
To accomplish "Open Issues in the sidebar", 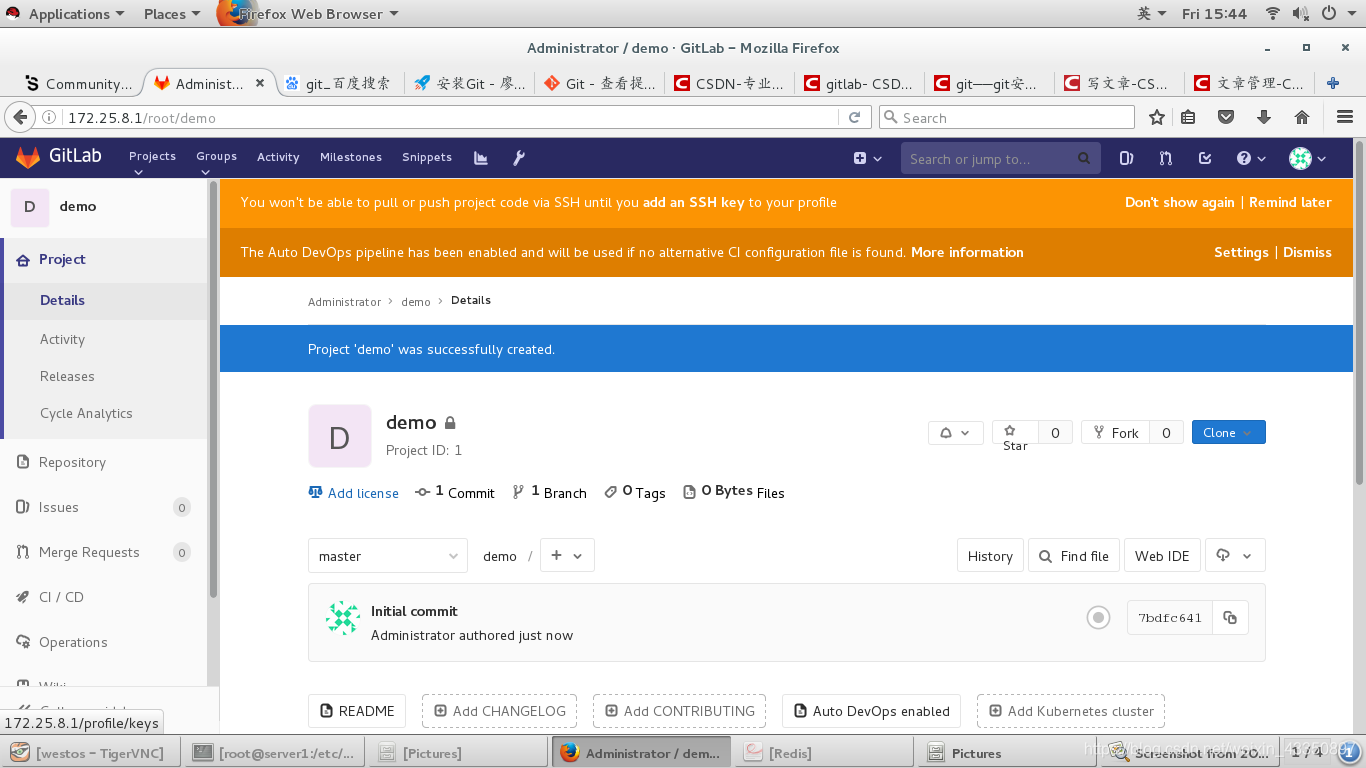I will point(58,507).
